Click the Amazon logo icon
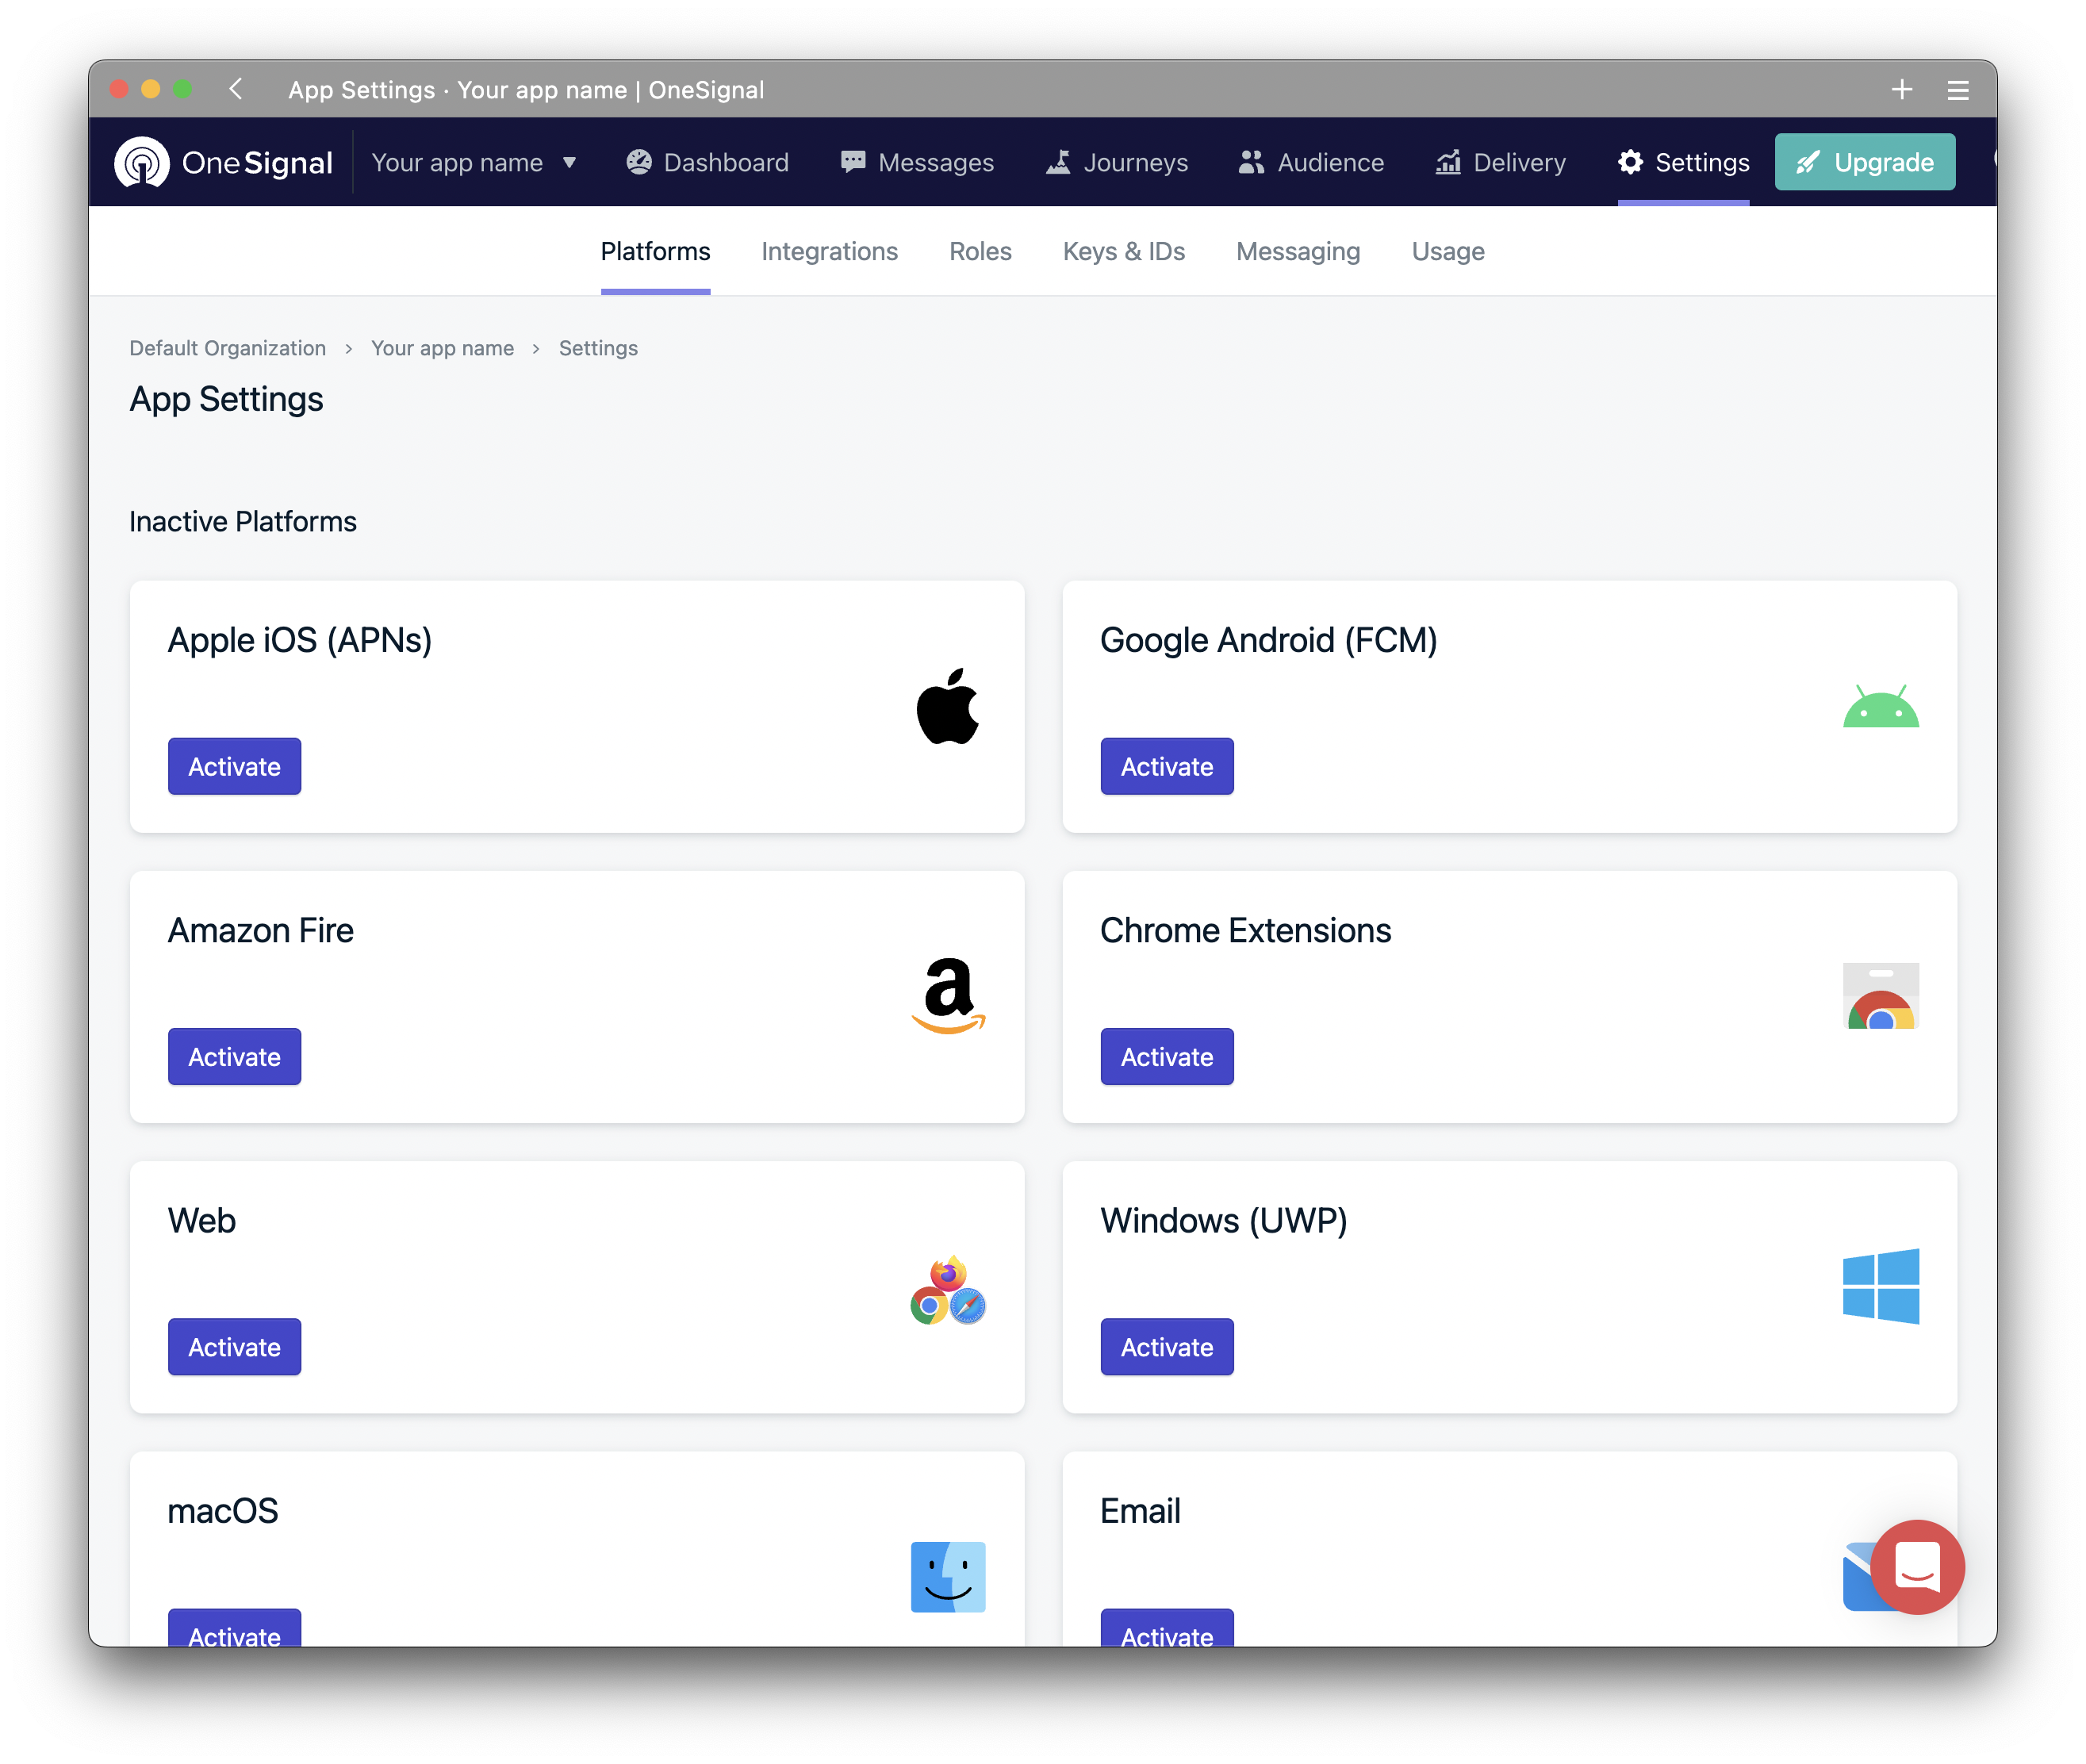The image size is (2086, 1764). [947, 995]
